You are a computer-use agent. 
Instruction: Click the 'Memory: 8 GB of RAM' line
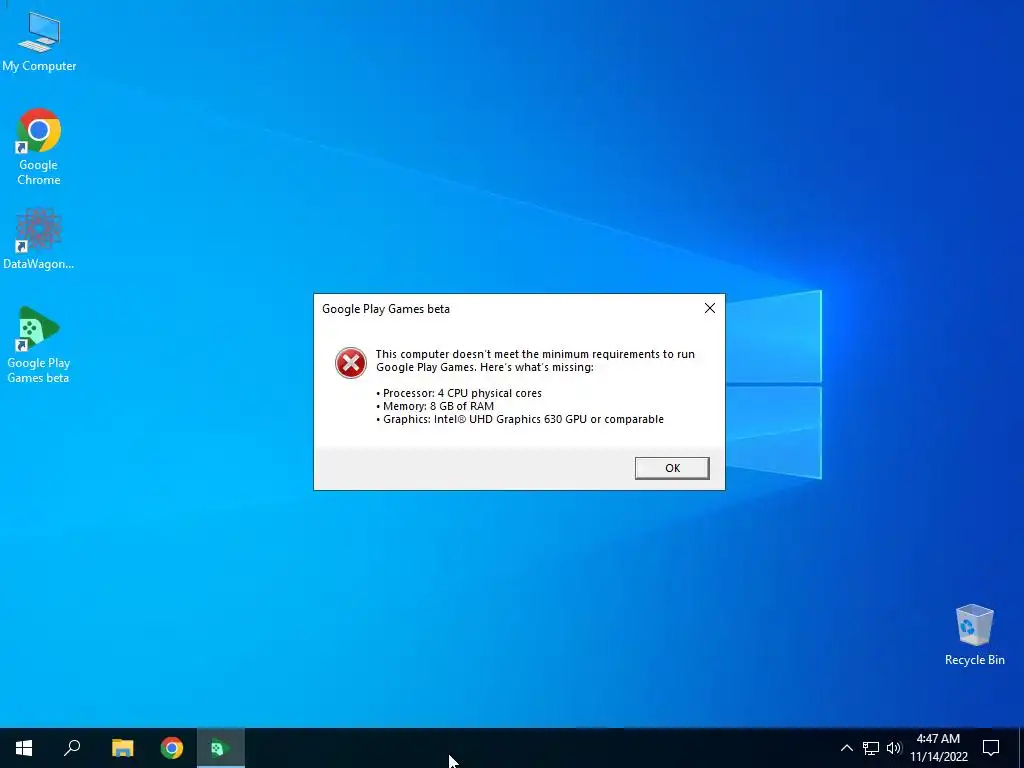435,406
